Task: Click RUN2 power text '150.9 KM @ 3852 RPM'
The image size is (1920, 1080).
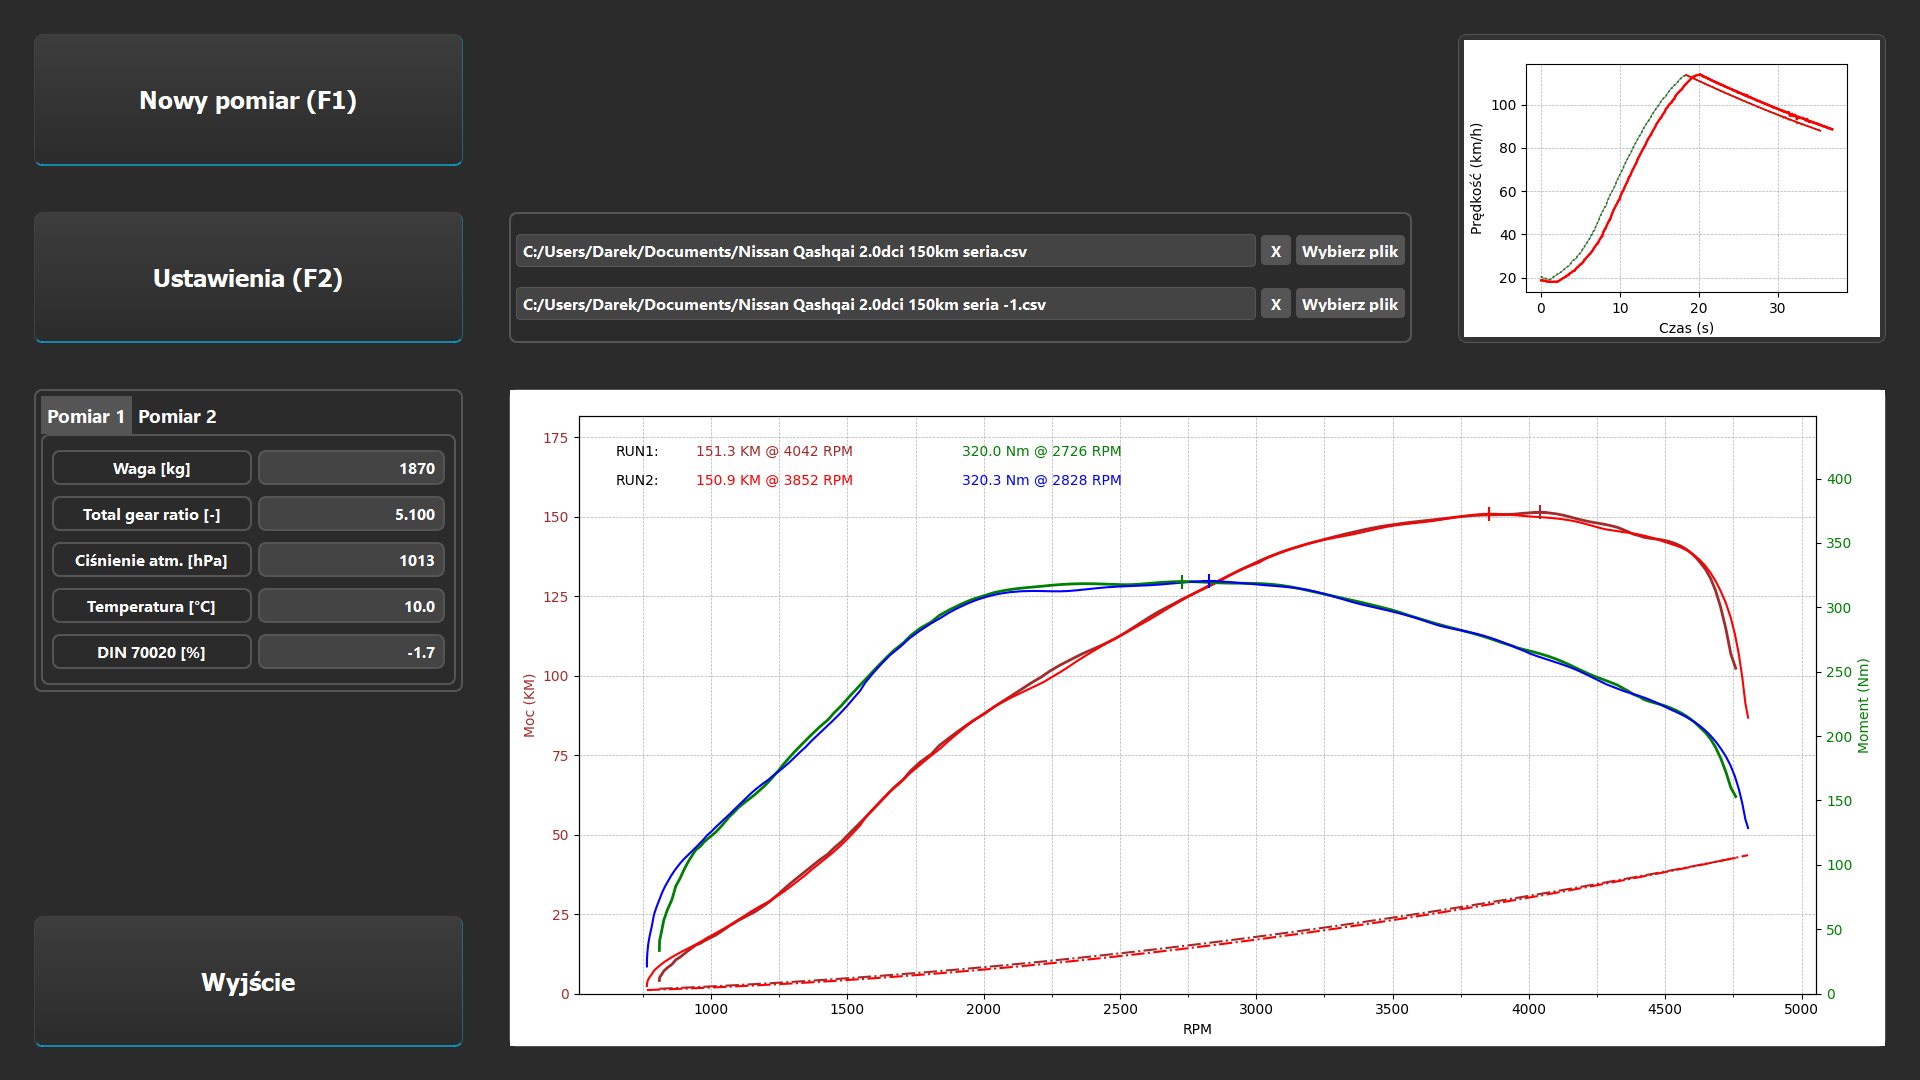Action: click(x=774, y=480)
